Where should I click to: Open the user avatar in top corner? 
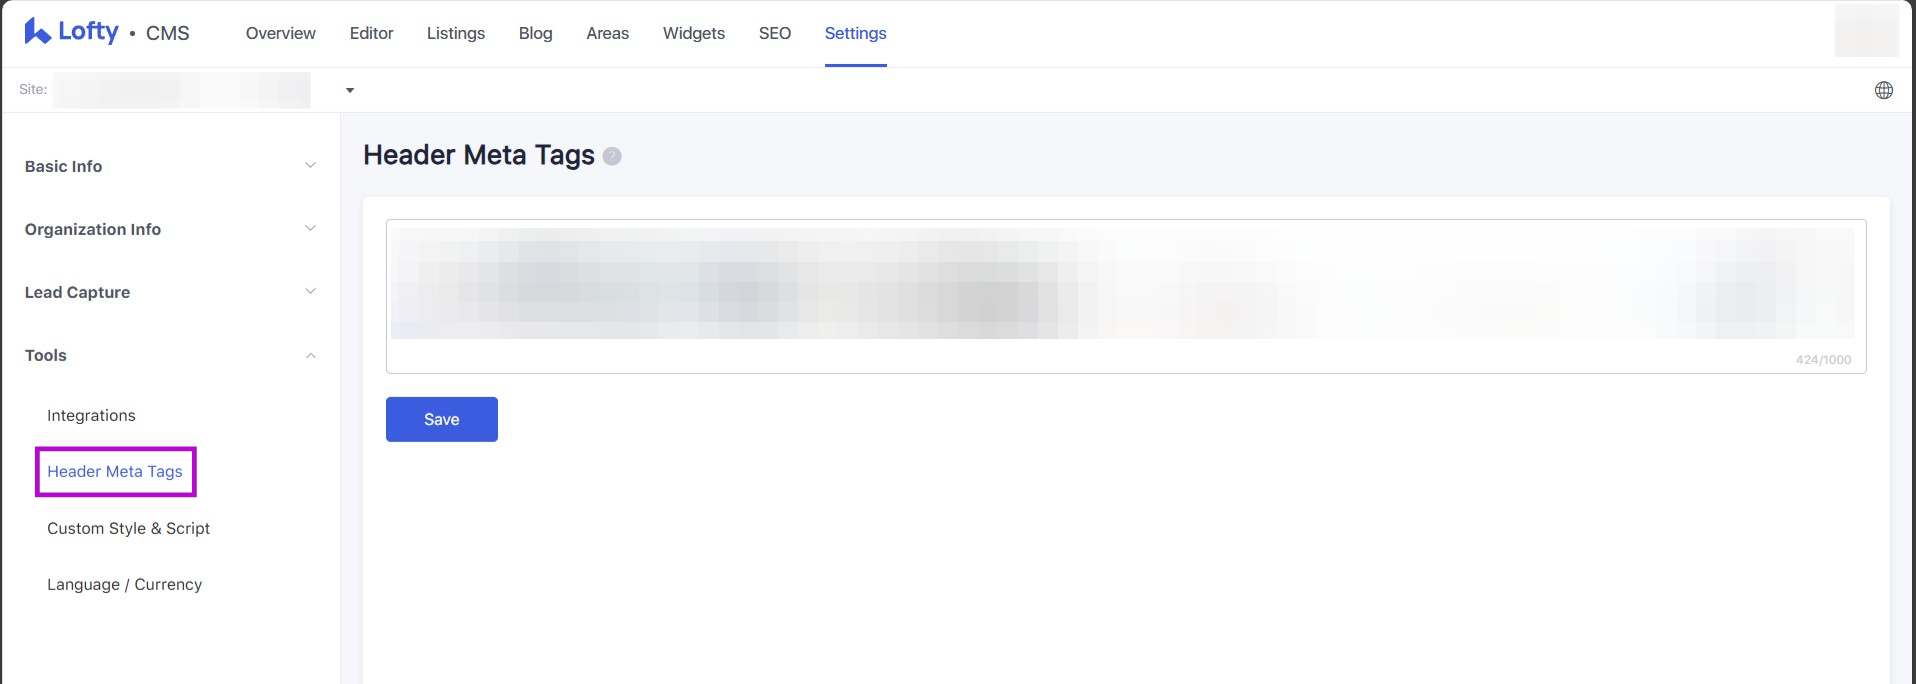(1865, 31)
